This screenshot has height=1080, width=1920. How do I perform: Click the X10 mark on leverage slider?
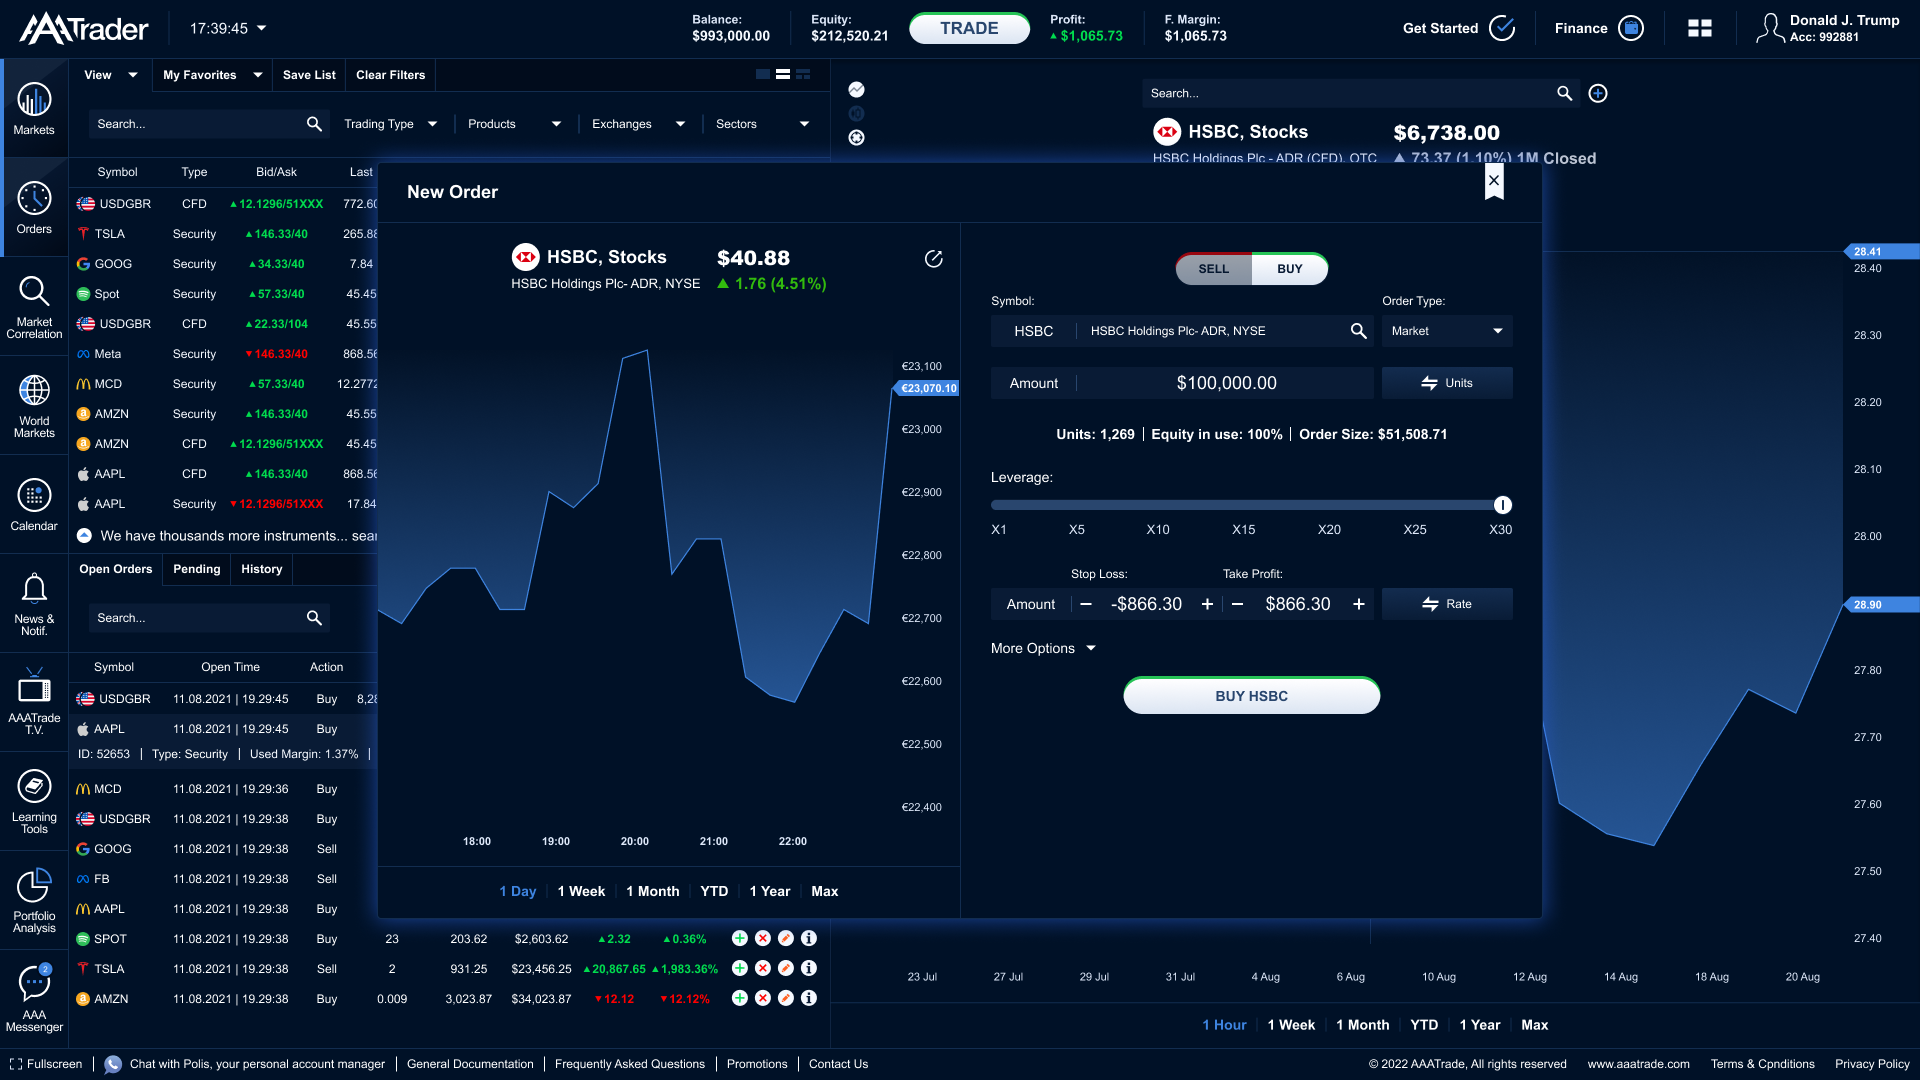(x=1157, y=530)
